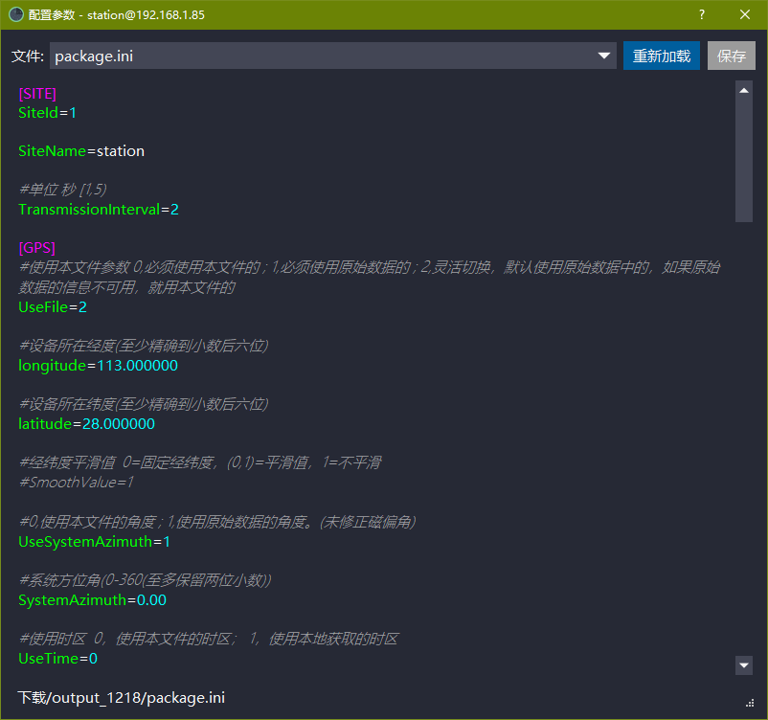Click the [SITE] section header
The height and width of the screenshot is (720, 768).
[x=37, y=94]
